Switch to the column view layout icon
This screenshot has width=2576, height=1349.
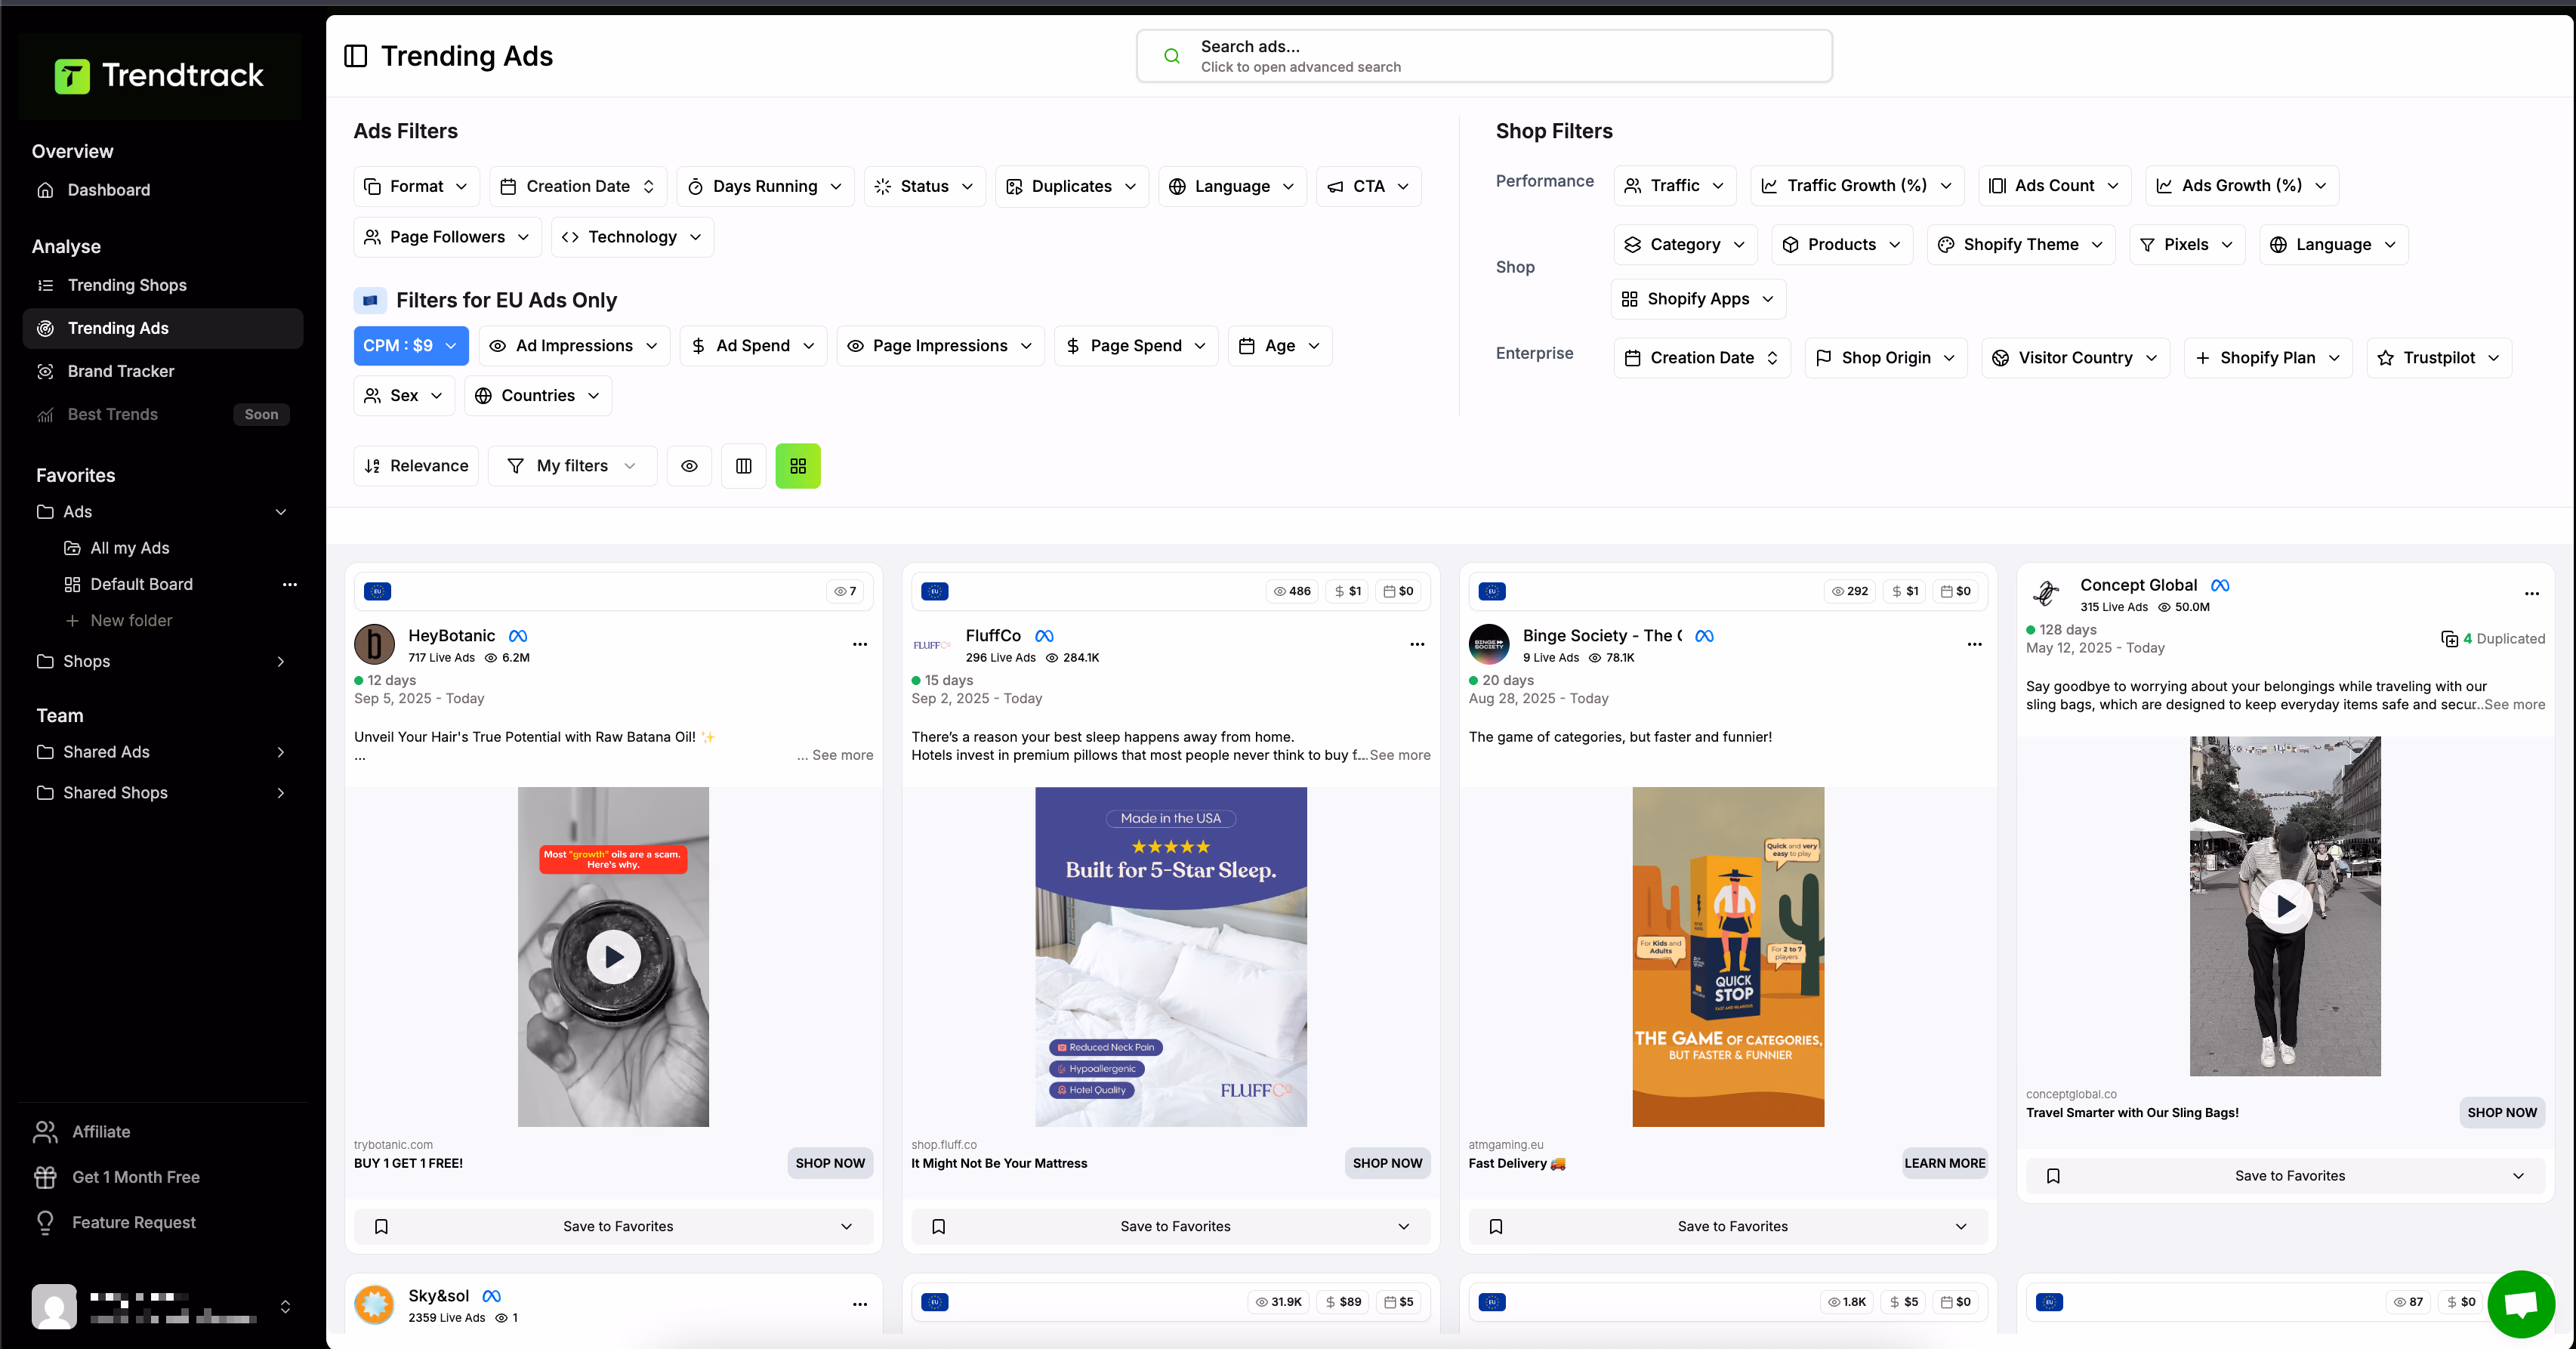click(743, 466)
